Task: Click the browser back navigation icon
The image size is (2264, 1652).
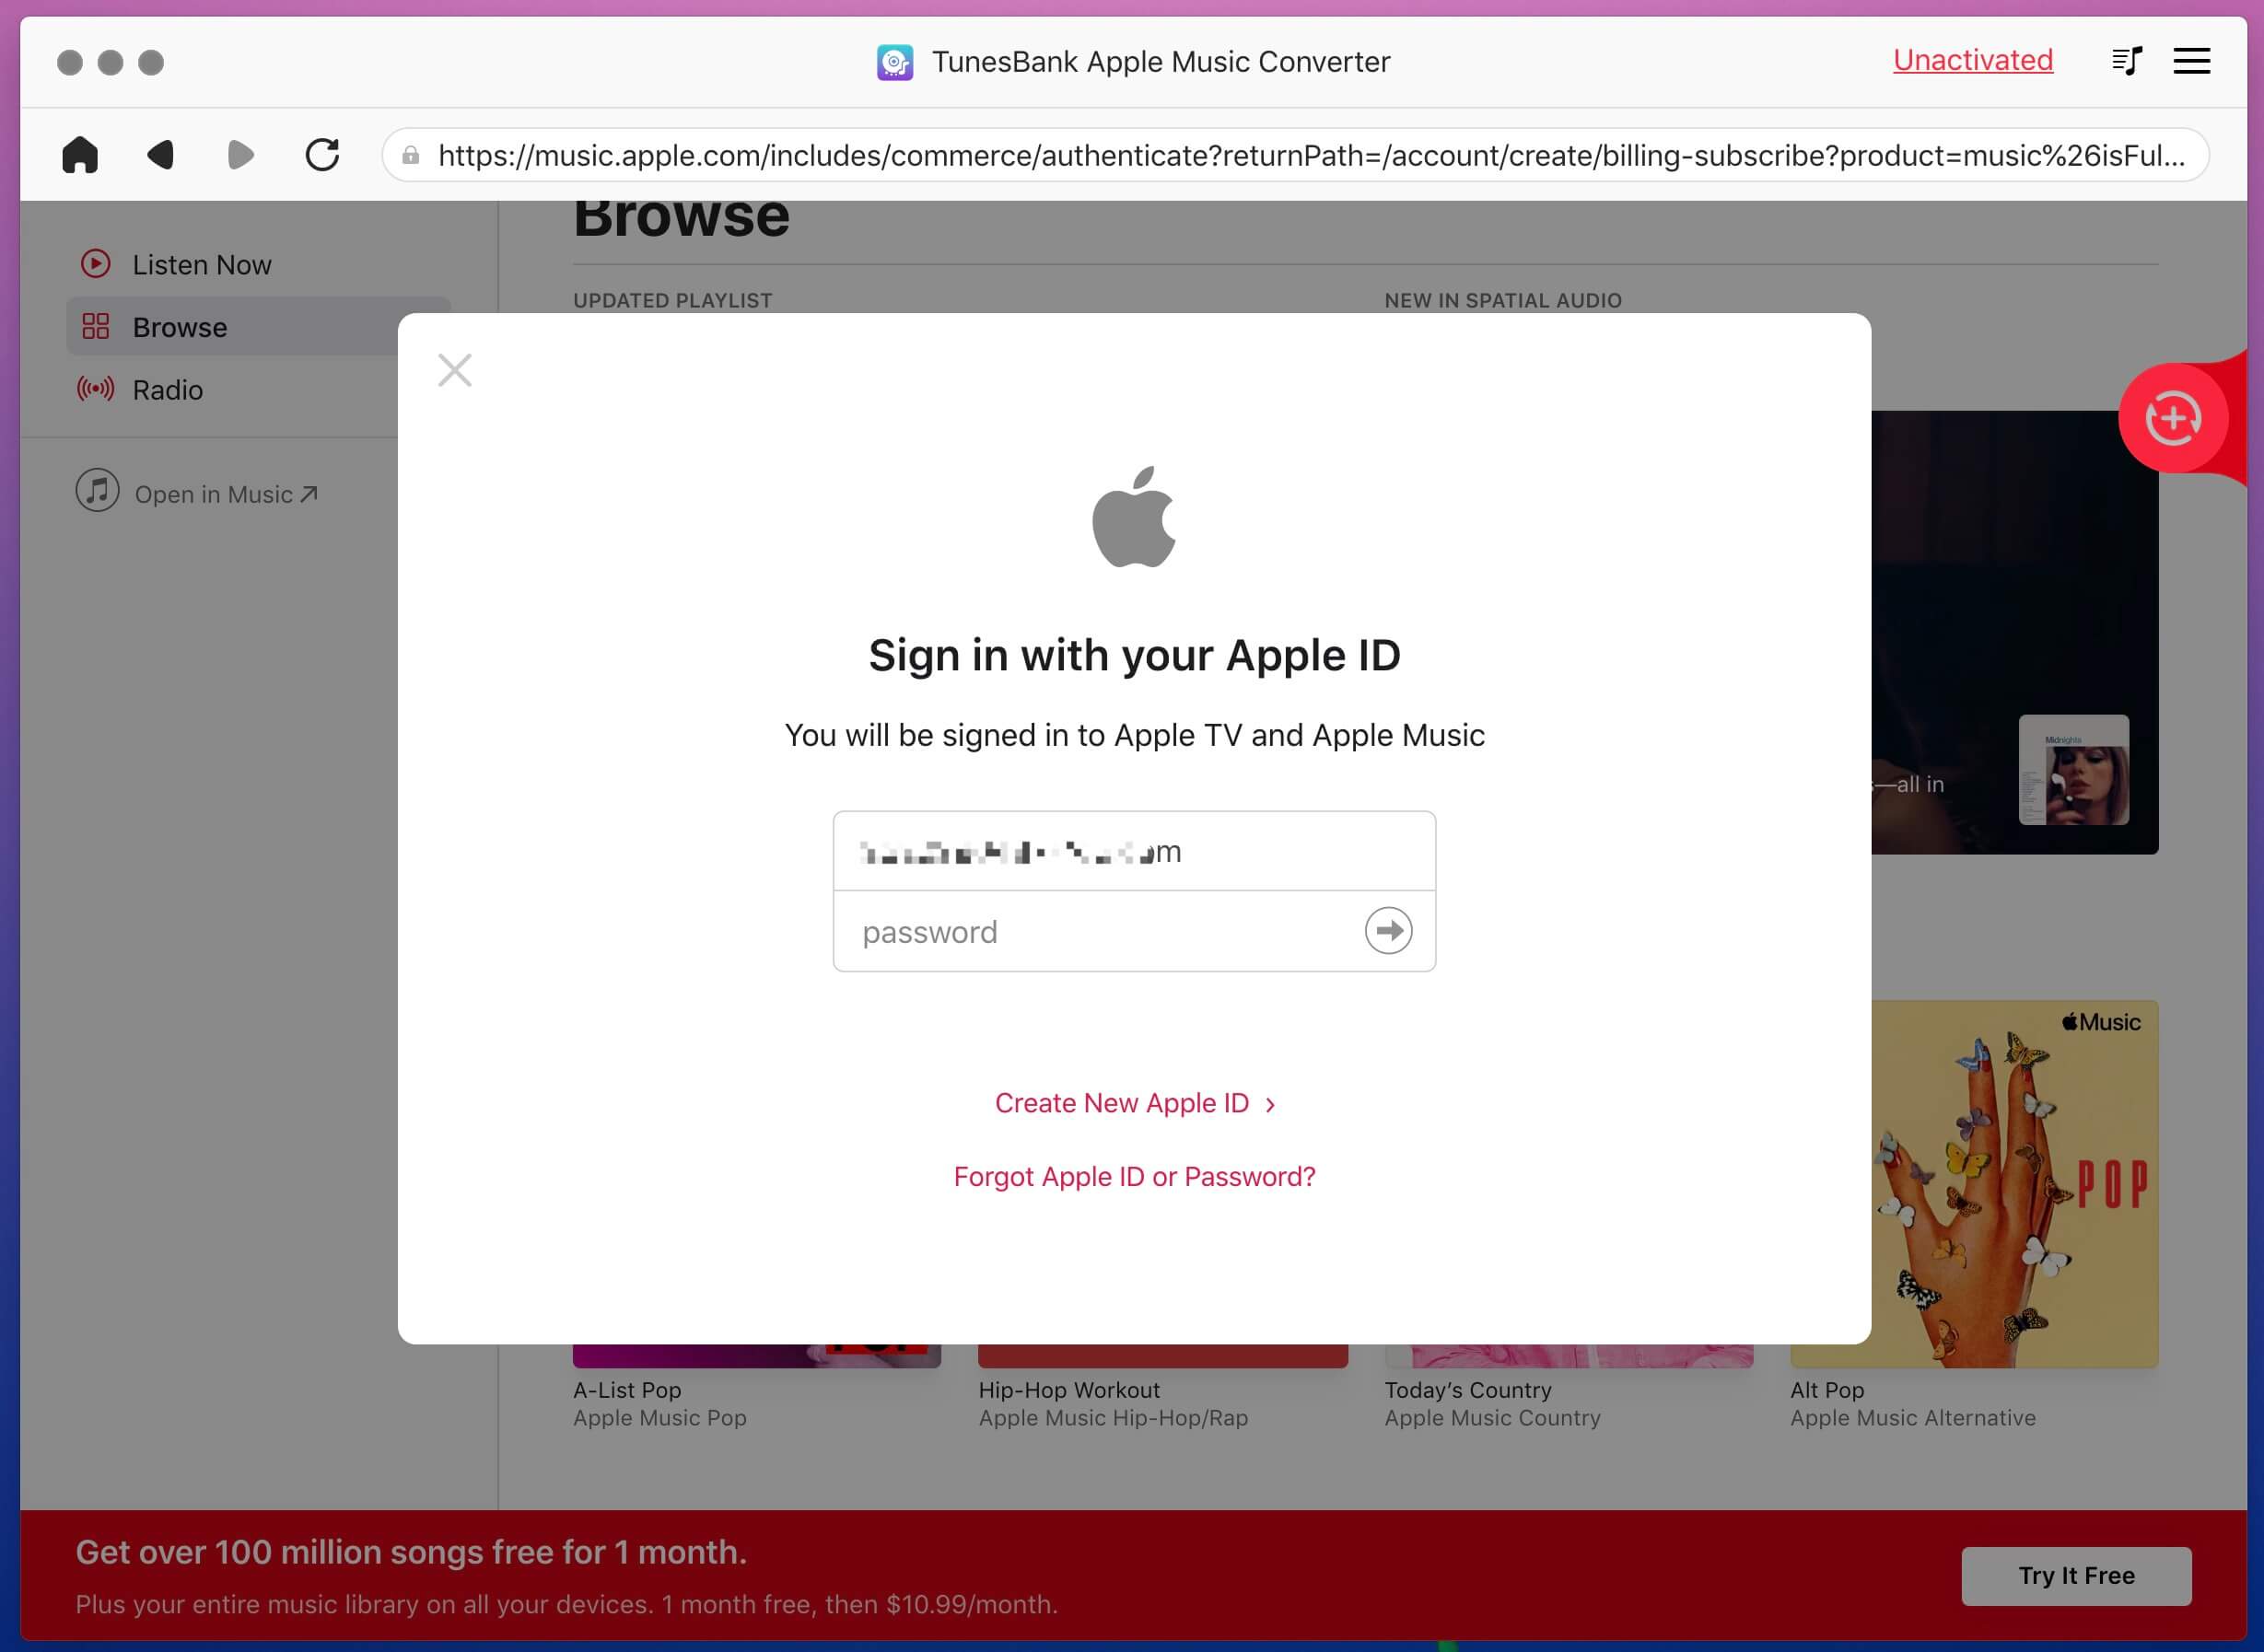Action: click(160, 153)
